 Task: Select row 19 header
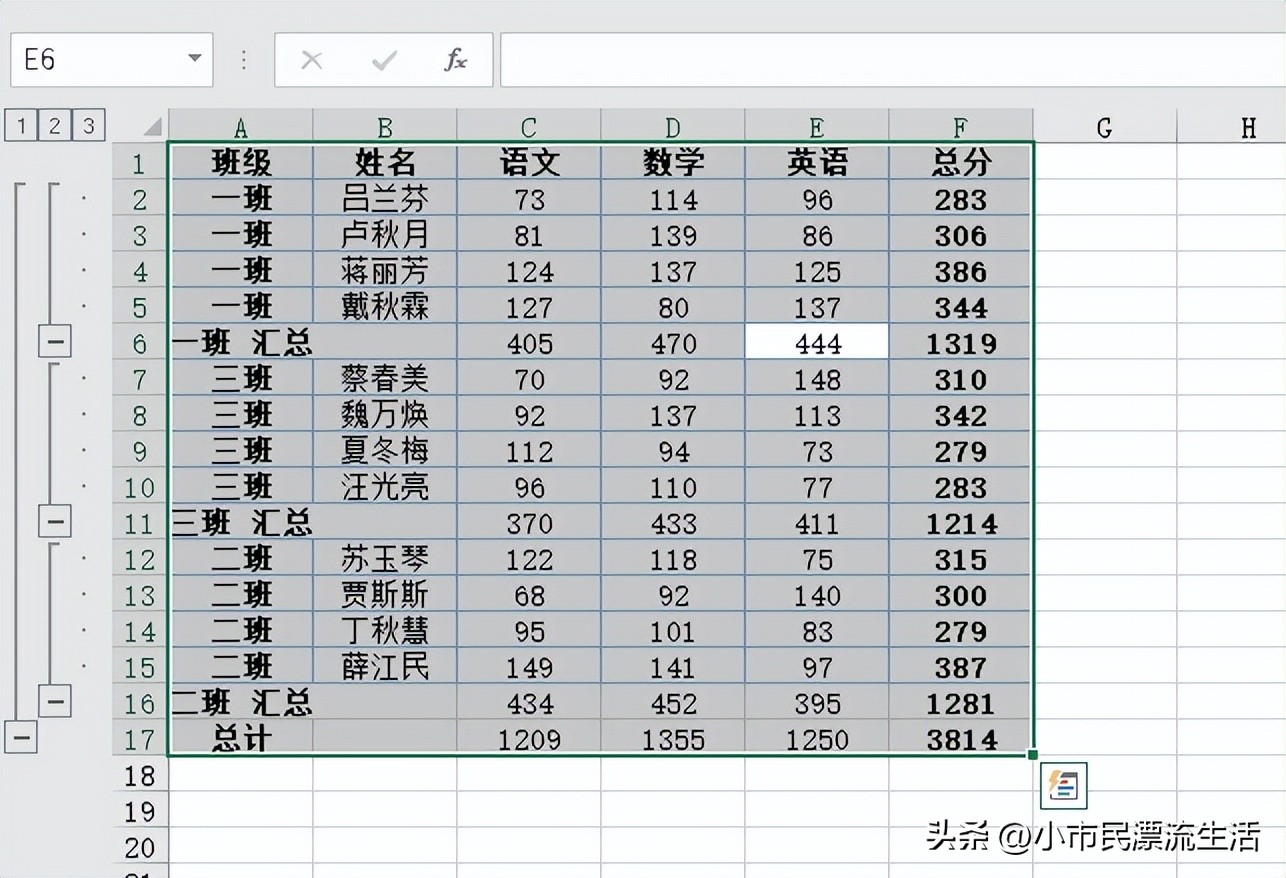pyautogui.click(x=140, y=811)
